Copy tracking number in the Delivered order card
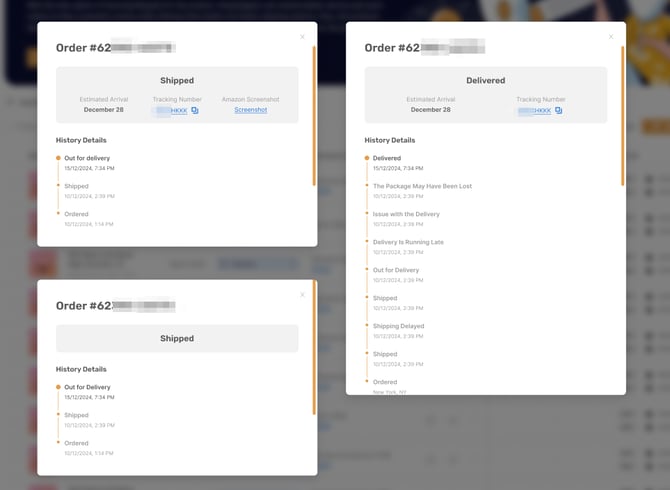 [x=558, y=110]
